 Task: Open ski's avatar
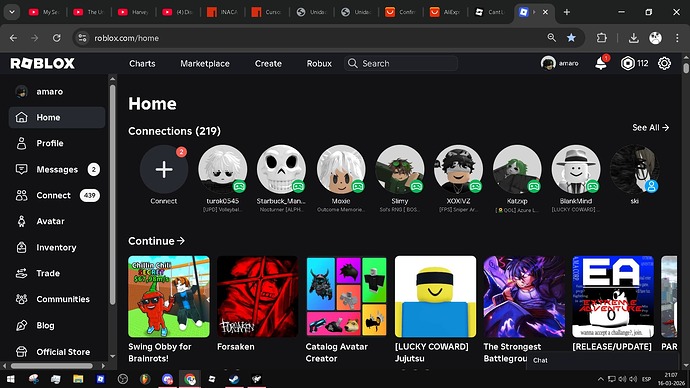click(x=635, y=169)
